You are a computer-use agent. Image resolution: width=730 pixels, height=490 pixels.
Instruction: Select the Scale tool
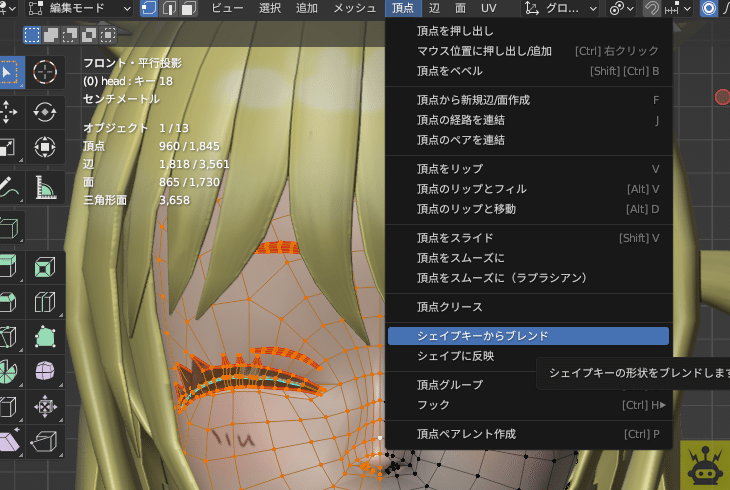pyautogui.click(x=8, y=147)
